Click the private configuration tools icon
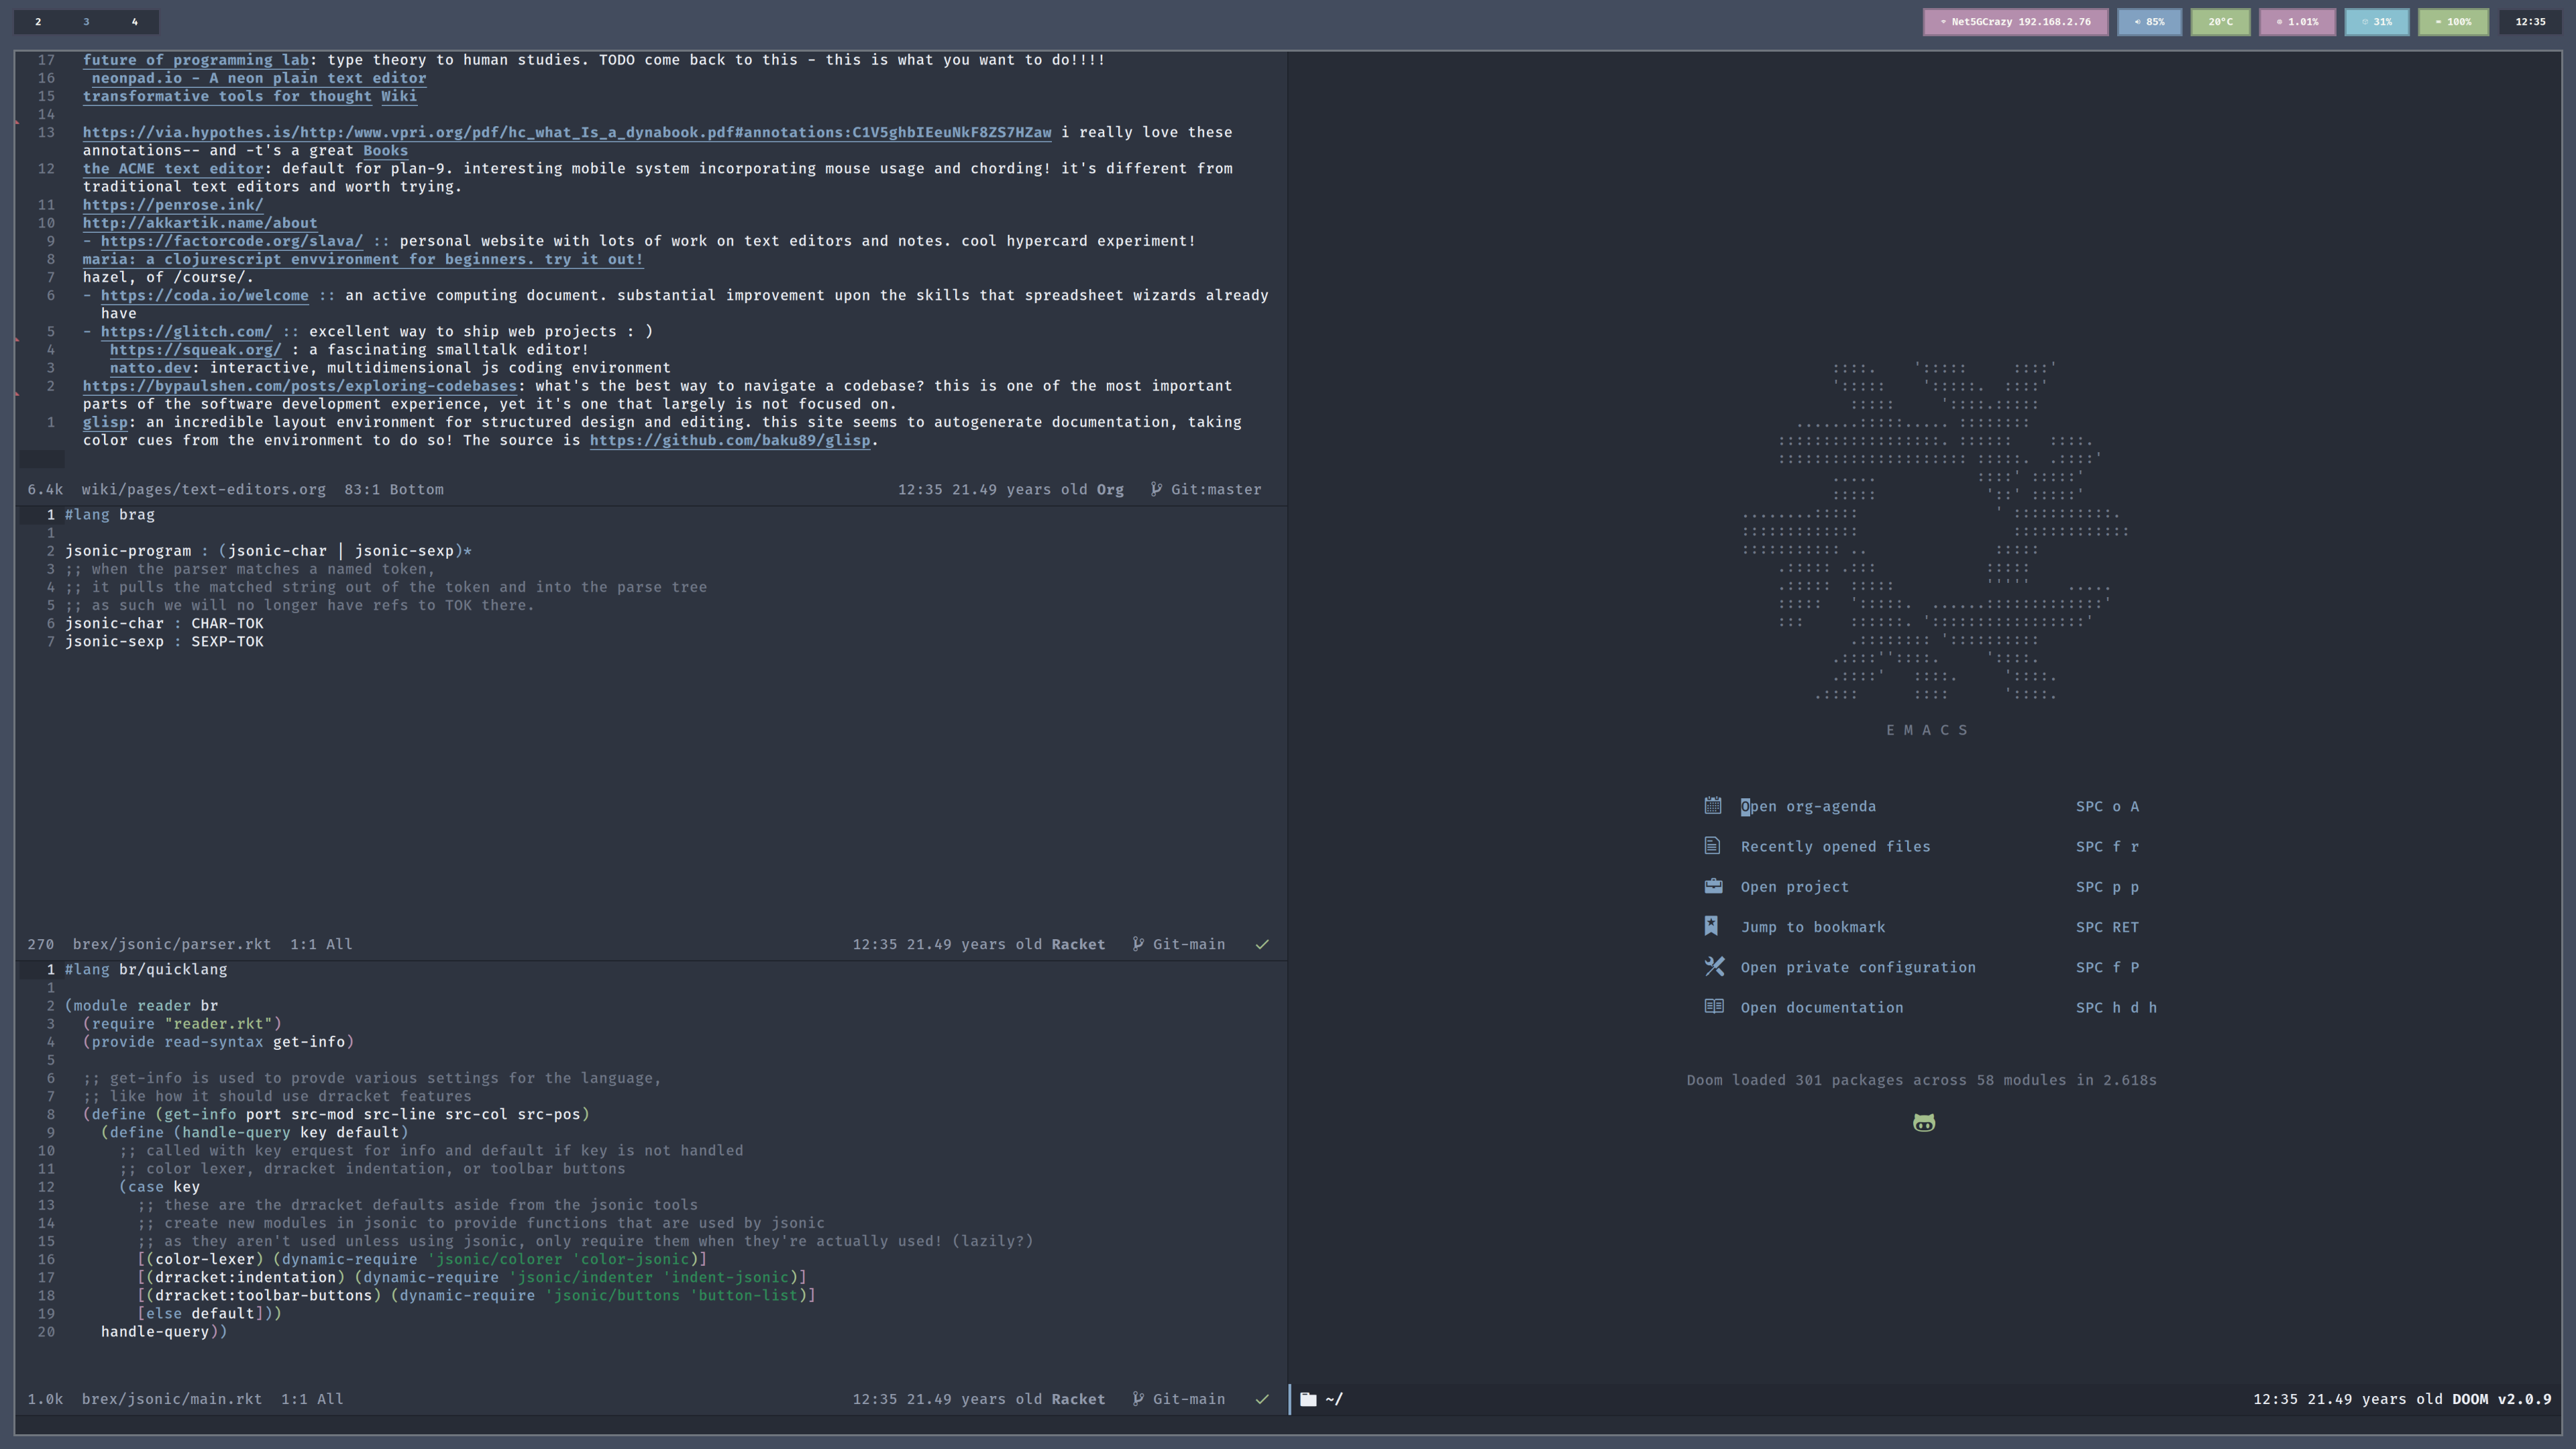 pos(1714,967)
